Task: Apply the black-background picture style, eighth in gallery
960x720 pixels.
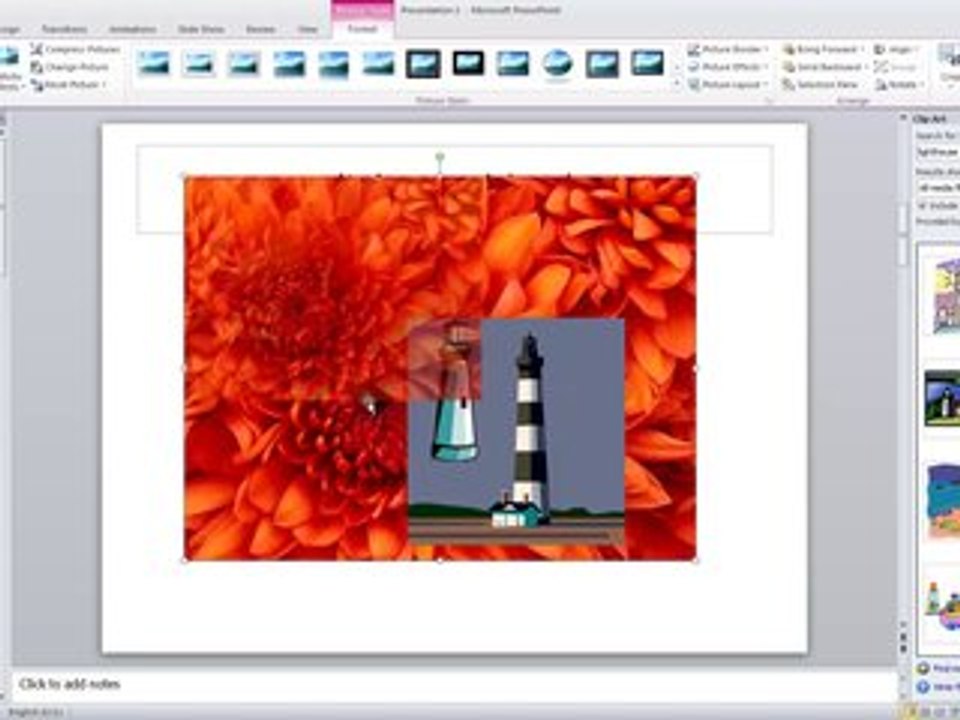Action: 468,63
